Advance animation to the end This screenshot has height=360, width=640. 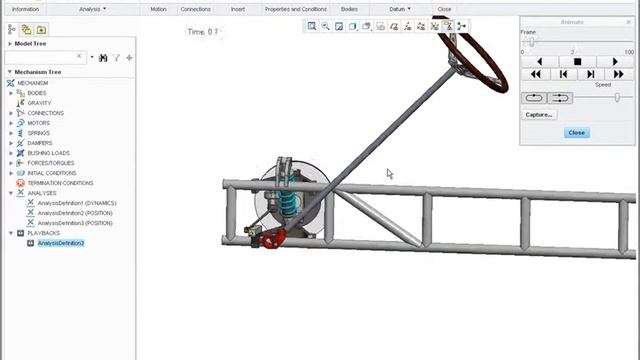point(619,74)
